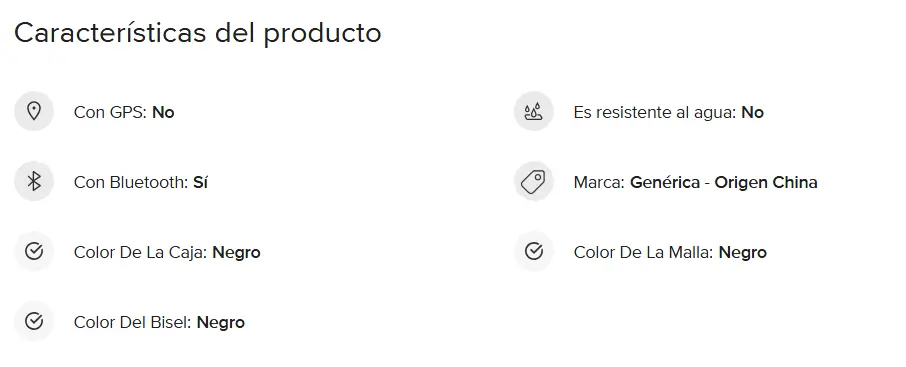Viewport: 906px width, 367px height.
Task: Select the 'Con GPS: No' text
Action: [124, 112]
